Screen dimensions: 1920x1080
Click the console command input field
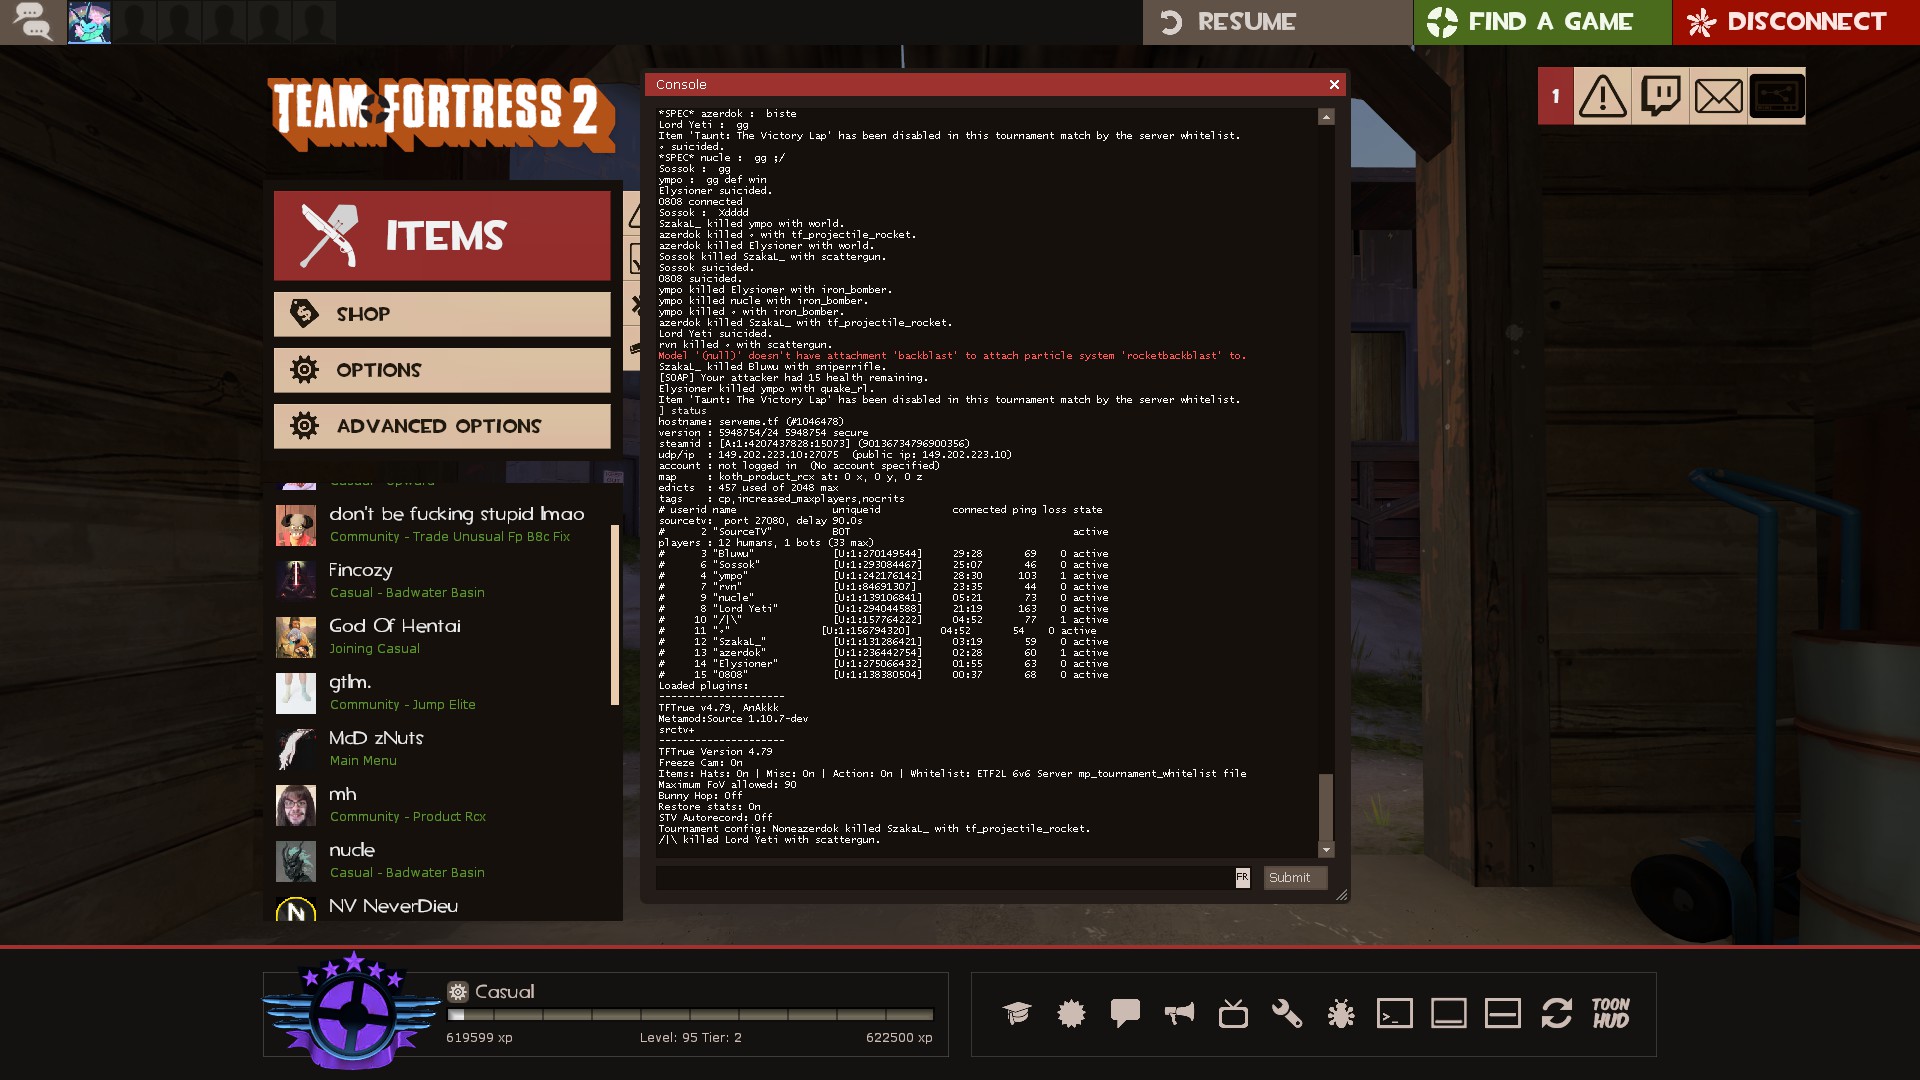click(x=945, y=878)
